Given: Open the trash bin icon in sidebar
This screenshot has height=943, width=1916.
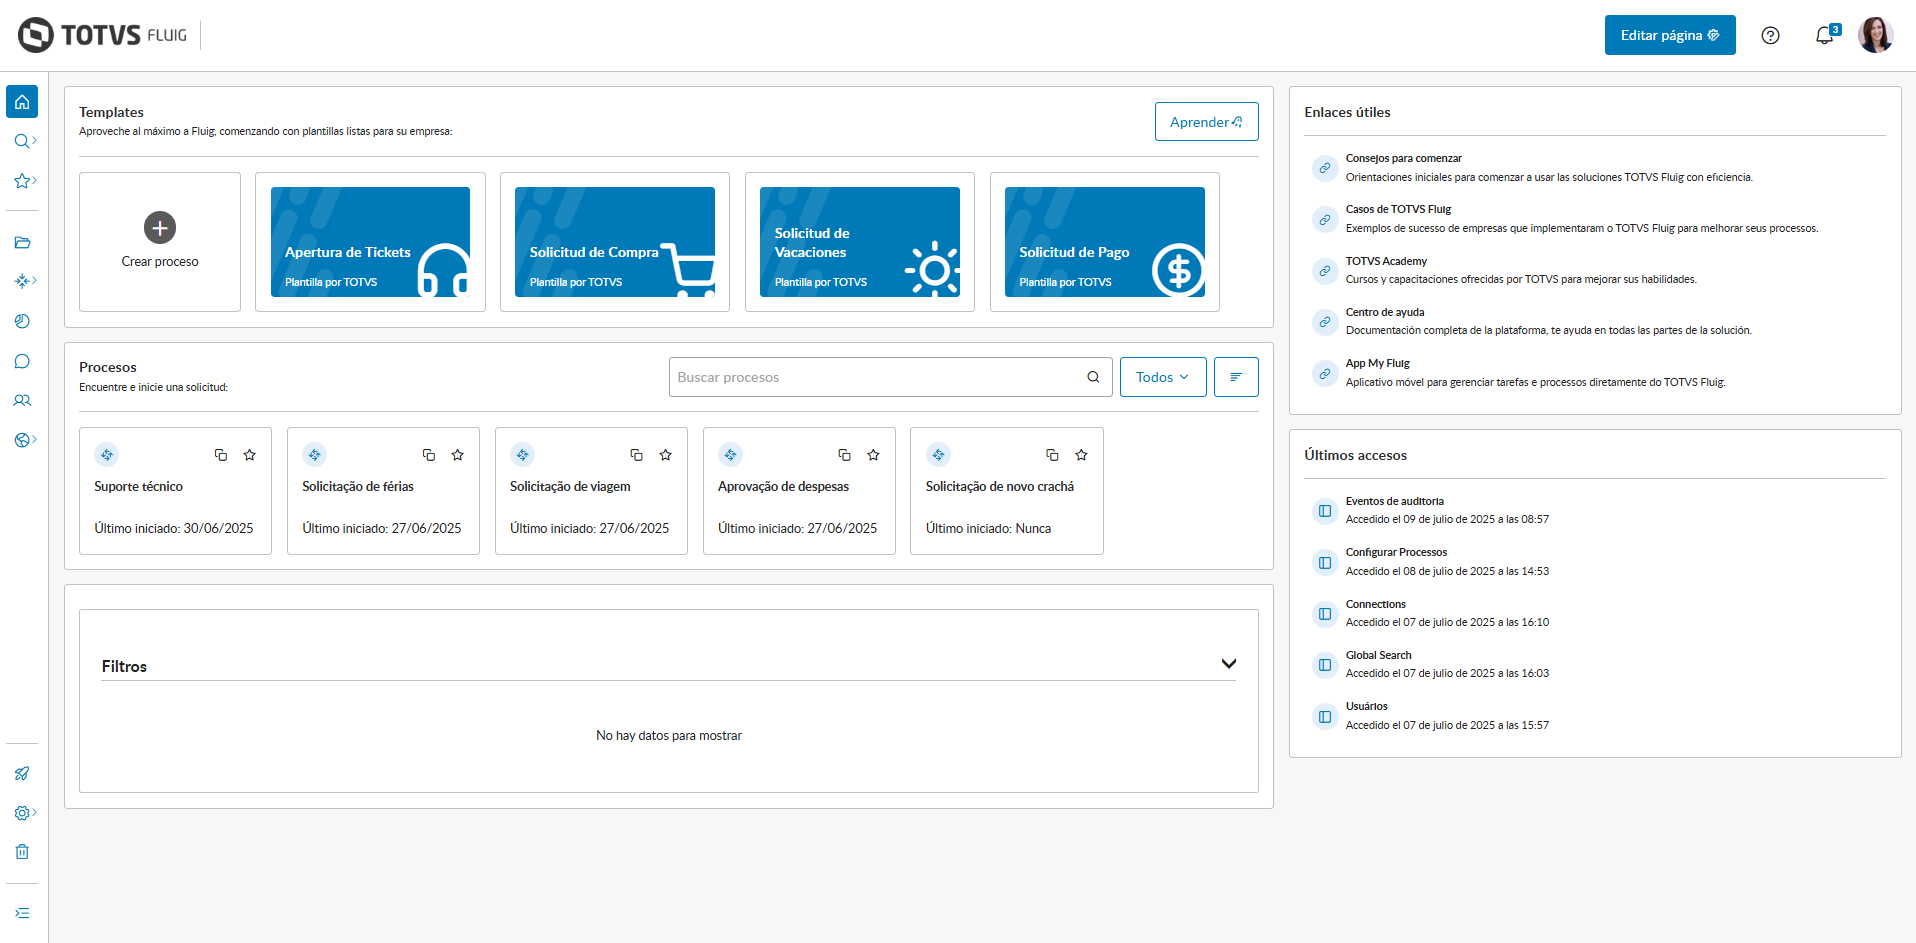Looking at the screenshot, I should 22,852.
